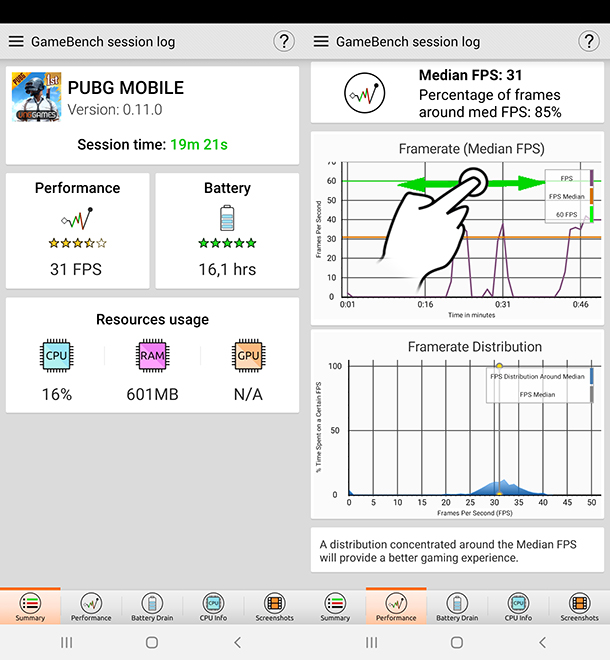
Task: Click the '601MB' RAM usage value
Action: pos(152,394)
